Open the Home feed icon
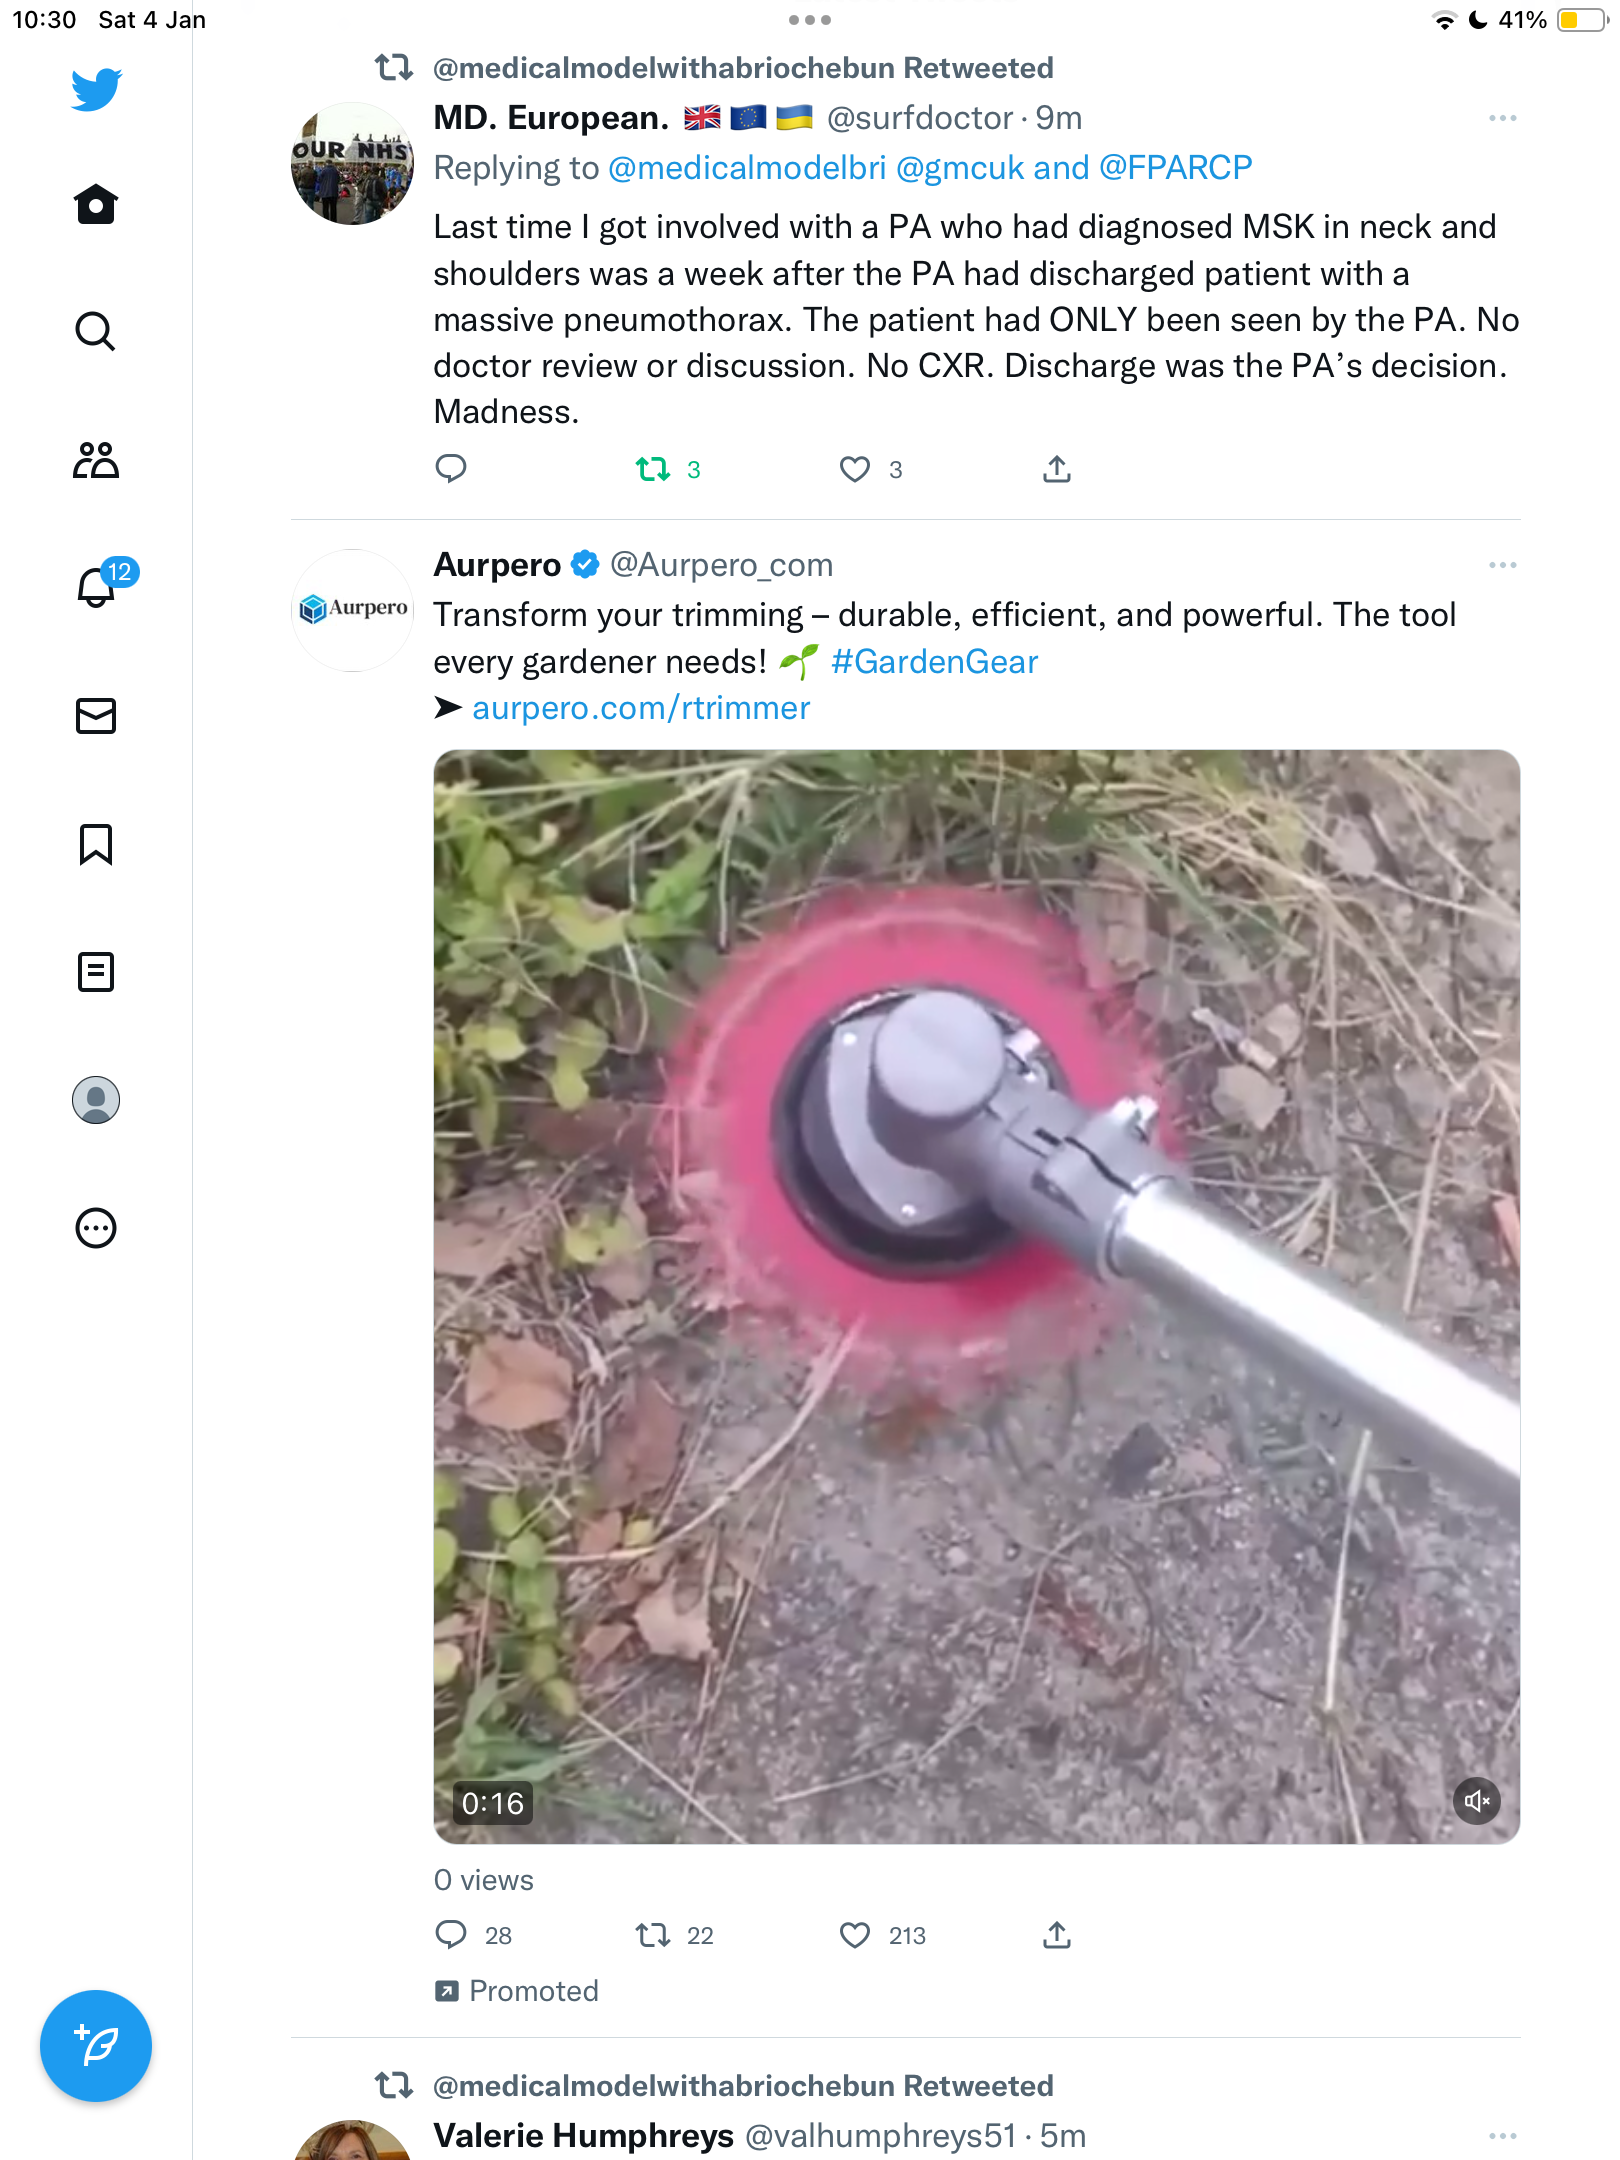 tap(96, 205)
